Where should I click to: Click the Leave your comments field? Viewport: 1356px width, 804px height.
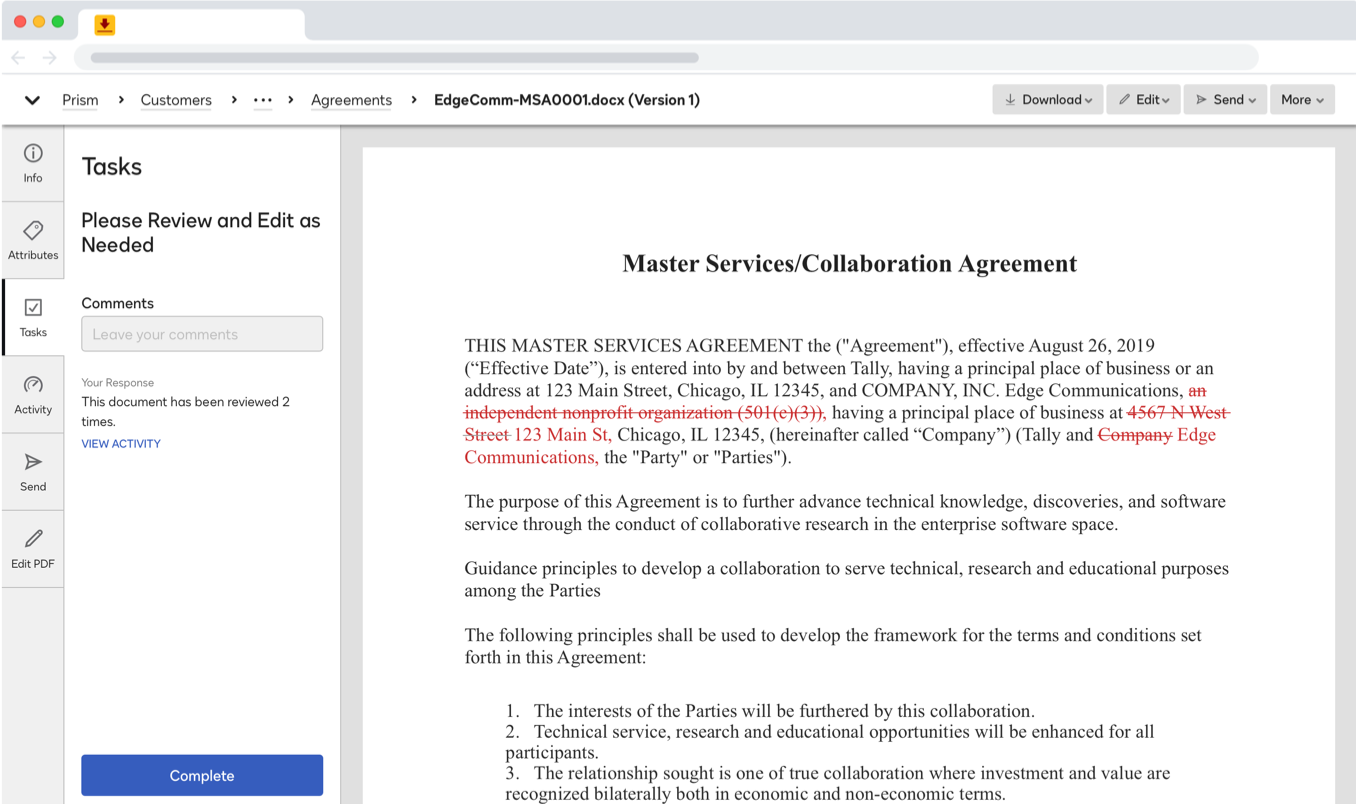[201, 333]
